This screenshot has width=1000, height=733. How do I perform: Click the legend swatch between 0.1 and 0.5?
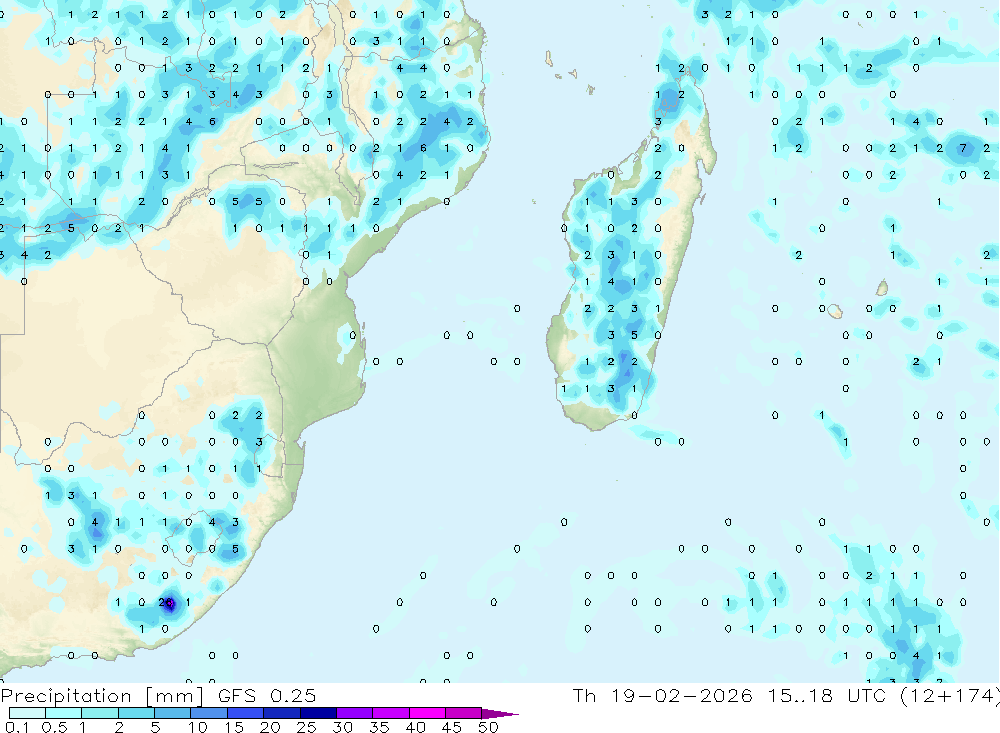point(27,713)
